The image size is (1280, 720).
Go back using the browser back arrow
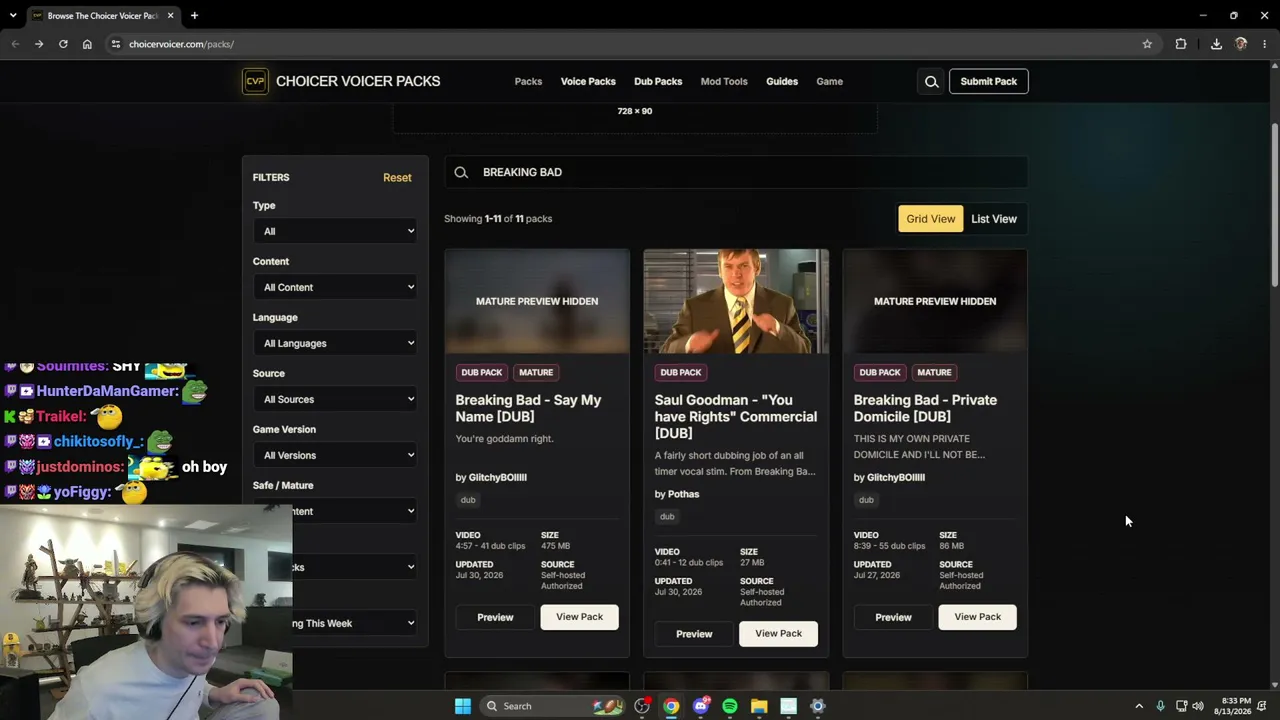[15, 44]
